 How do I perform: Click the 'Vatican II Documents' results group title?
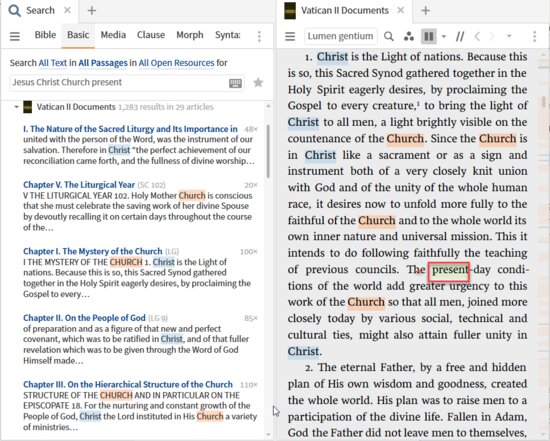[76, 107]
